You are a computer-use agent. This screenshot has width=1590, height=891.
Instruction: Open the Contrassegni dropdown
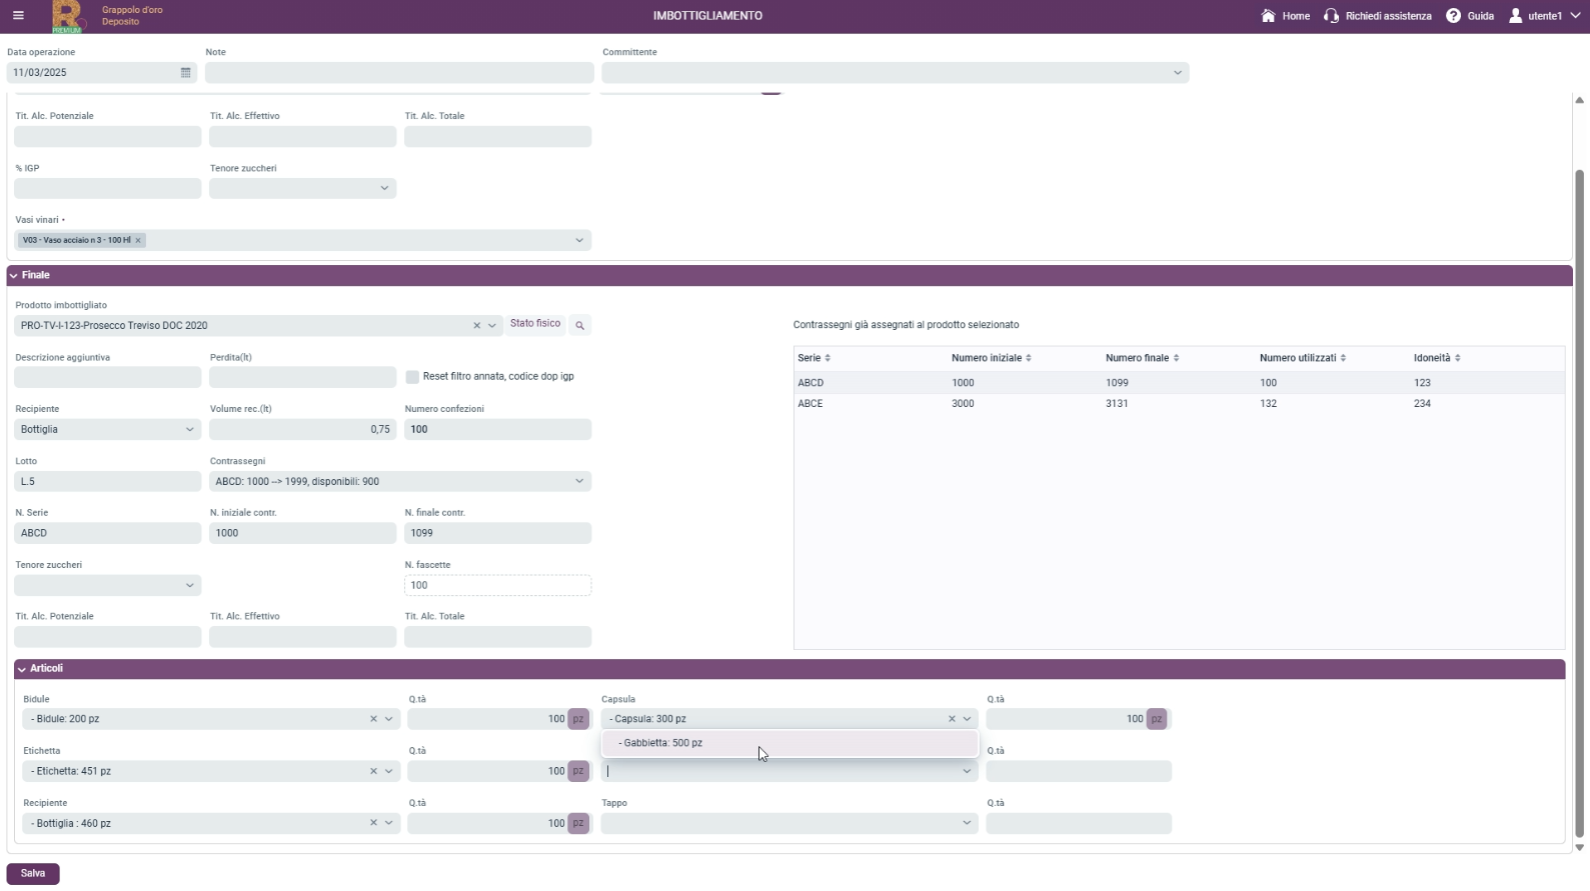(x=400, y=482)
